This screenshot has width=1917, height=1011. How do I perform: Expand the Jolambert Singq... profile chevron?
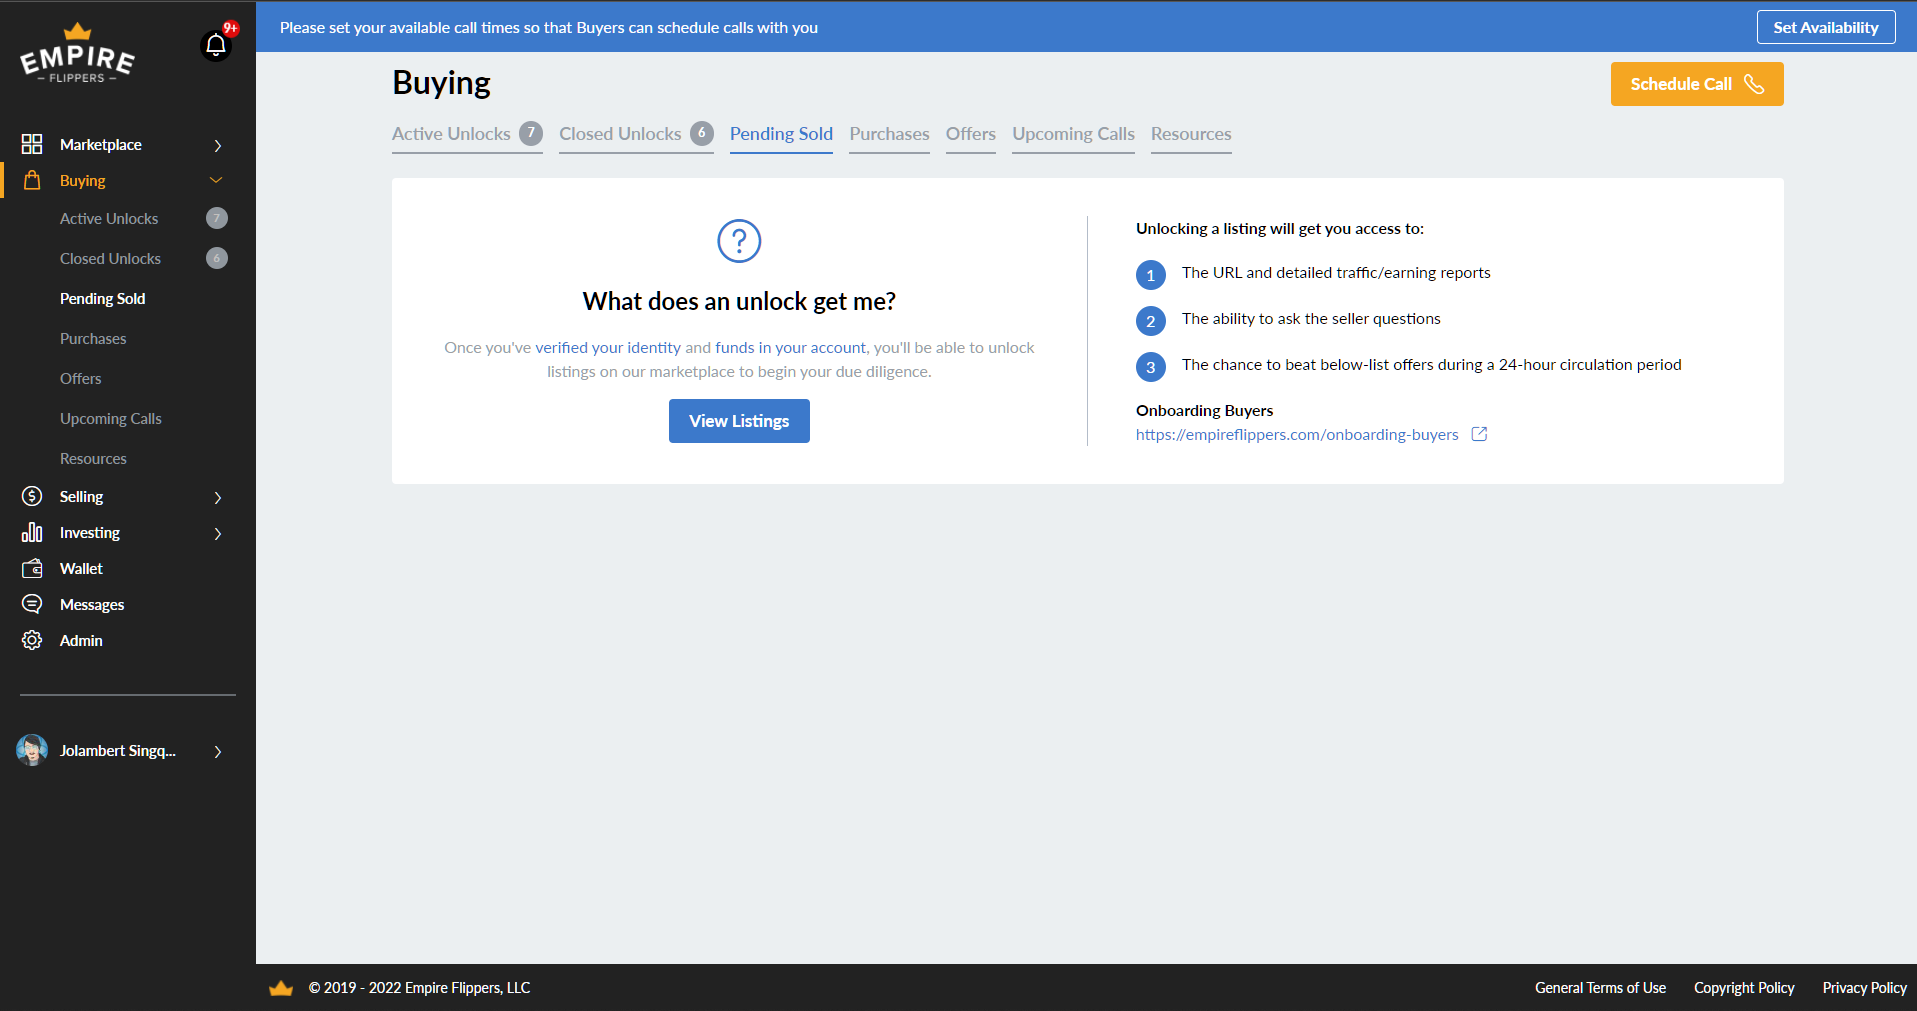coord(217,751)
